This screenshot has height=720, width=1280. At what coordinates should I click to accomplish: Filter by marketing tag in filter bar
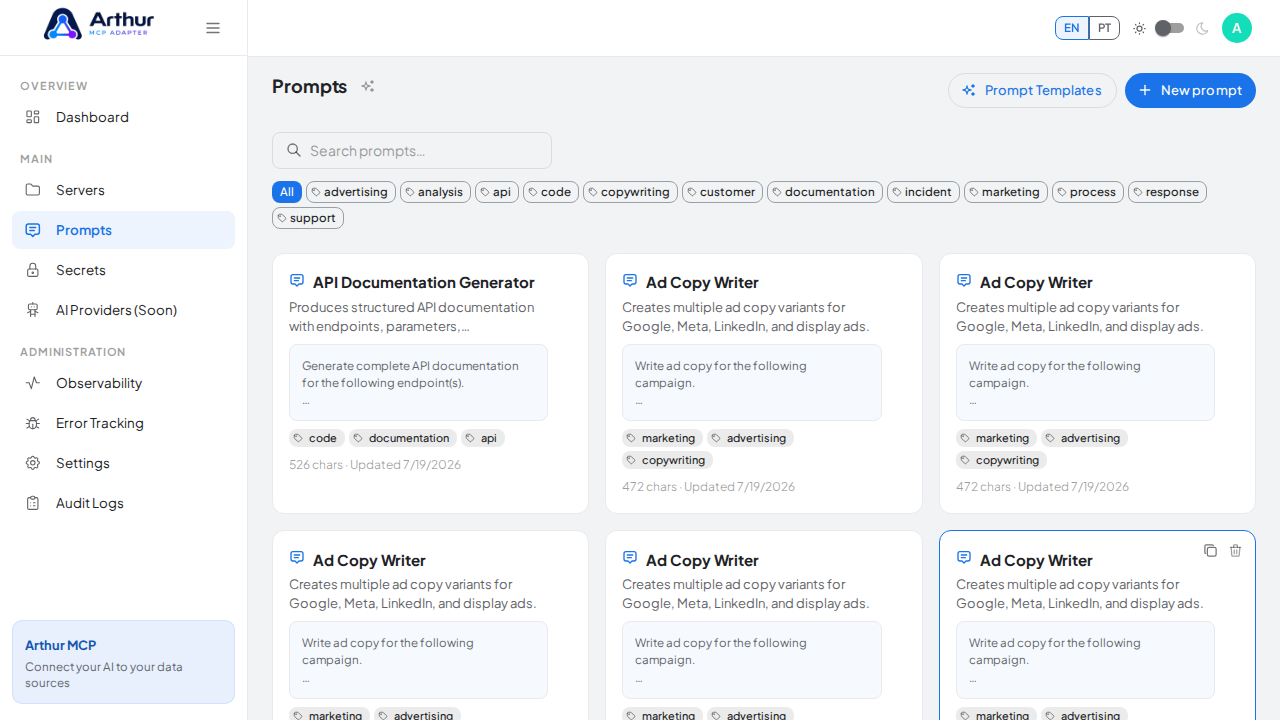coord(1006,192)
